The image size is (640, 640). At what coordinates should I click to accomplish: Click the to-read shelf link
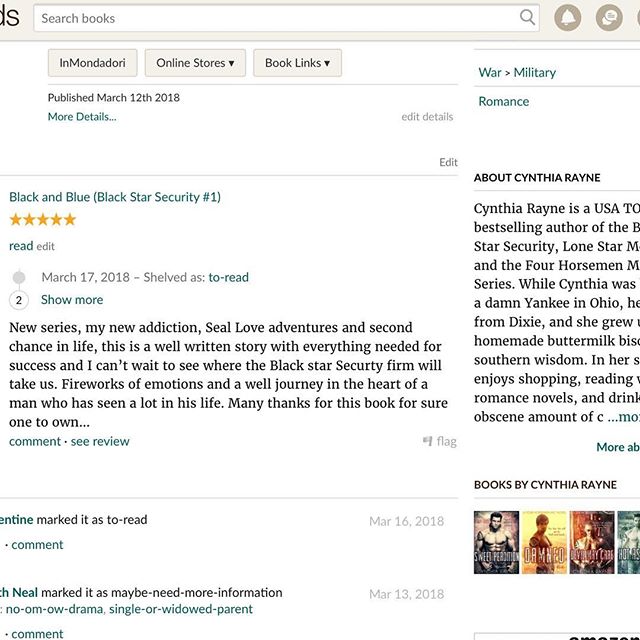[x=229, y=277]
